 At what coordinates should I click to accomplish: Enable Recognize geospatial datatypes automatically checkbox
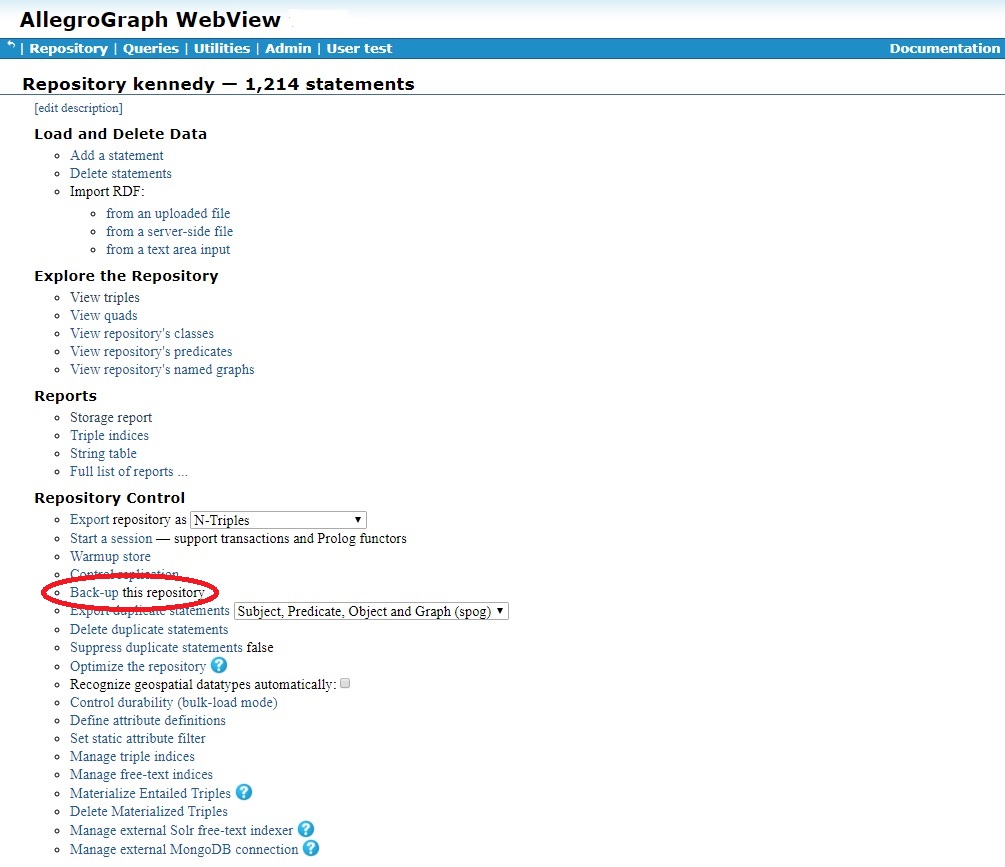click(345, 684)
